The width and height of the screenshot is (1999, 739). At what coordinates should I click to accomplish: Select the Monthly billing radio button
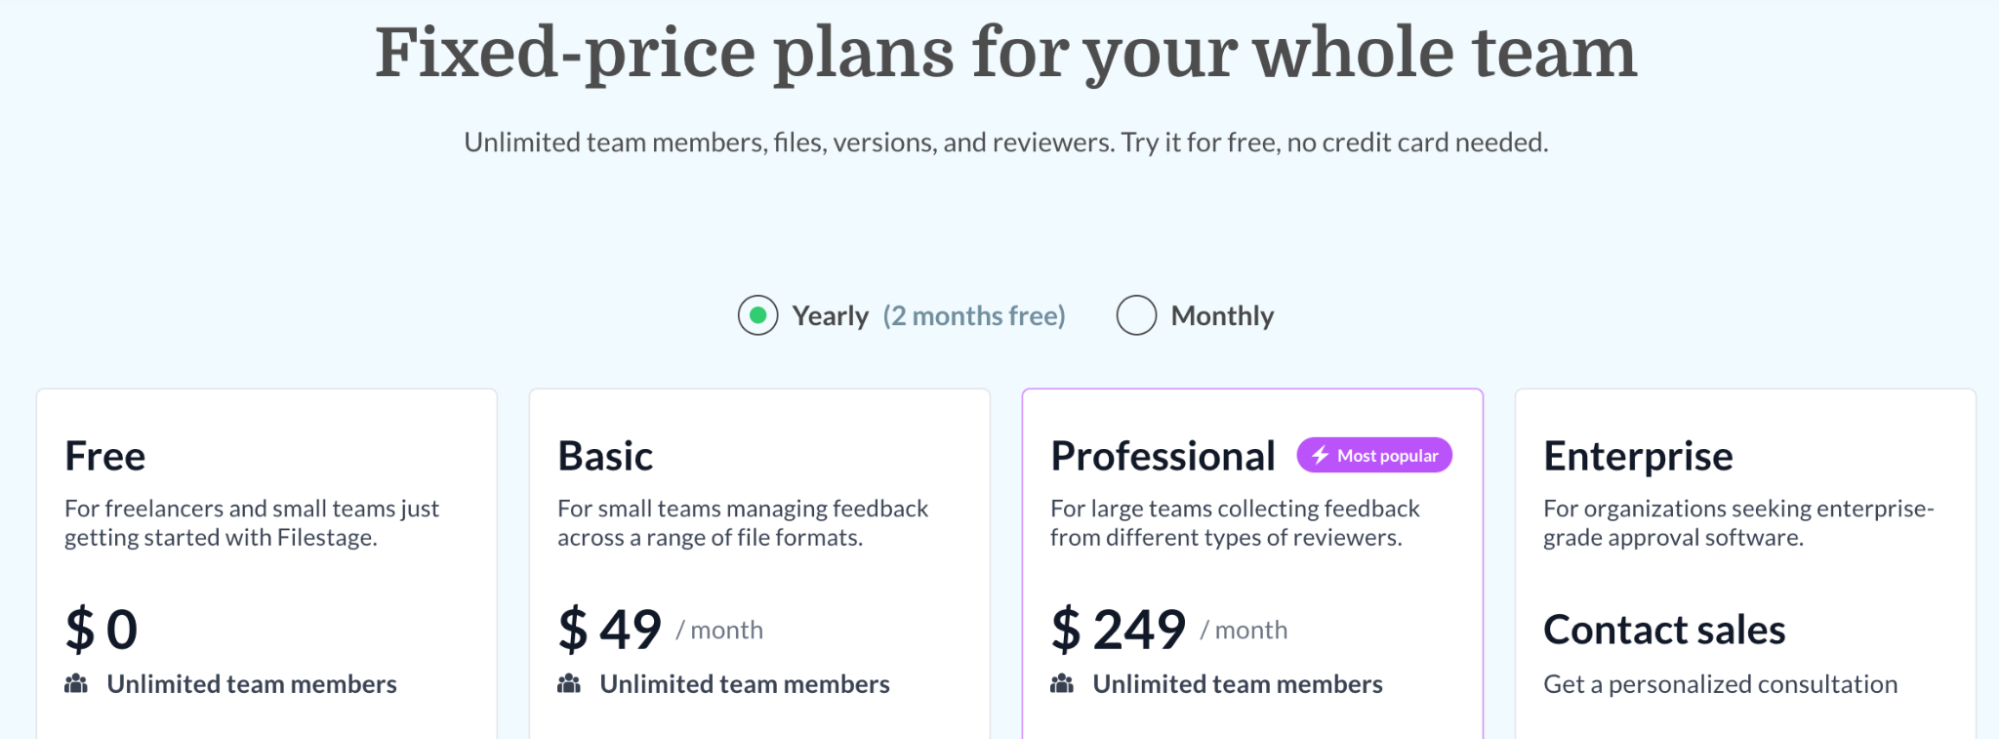(1136, 316)
